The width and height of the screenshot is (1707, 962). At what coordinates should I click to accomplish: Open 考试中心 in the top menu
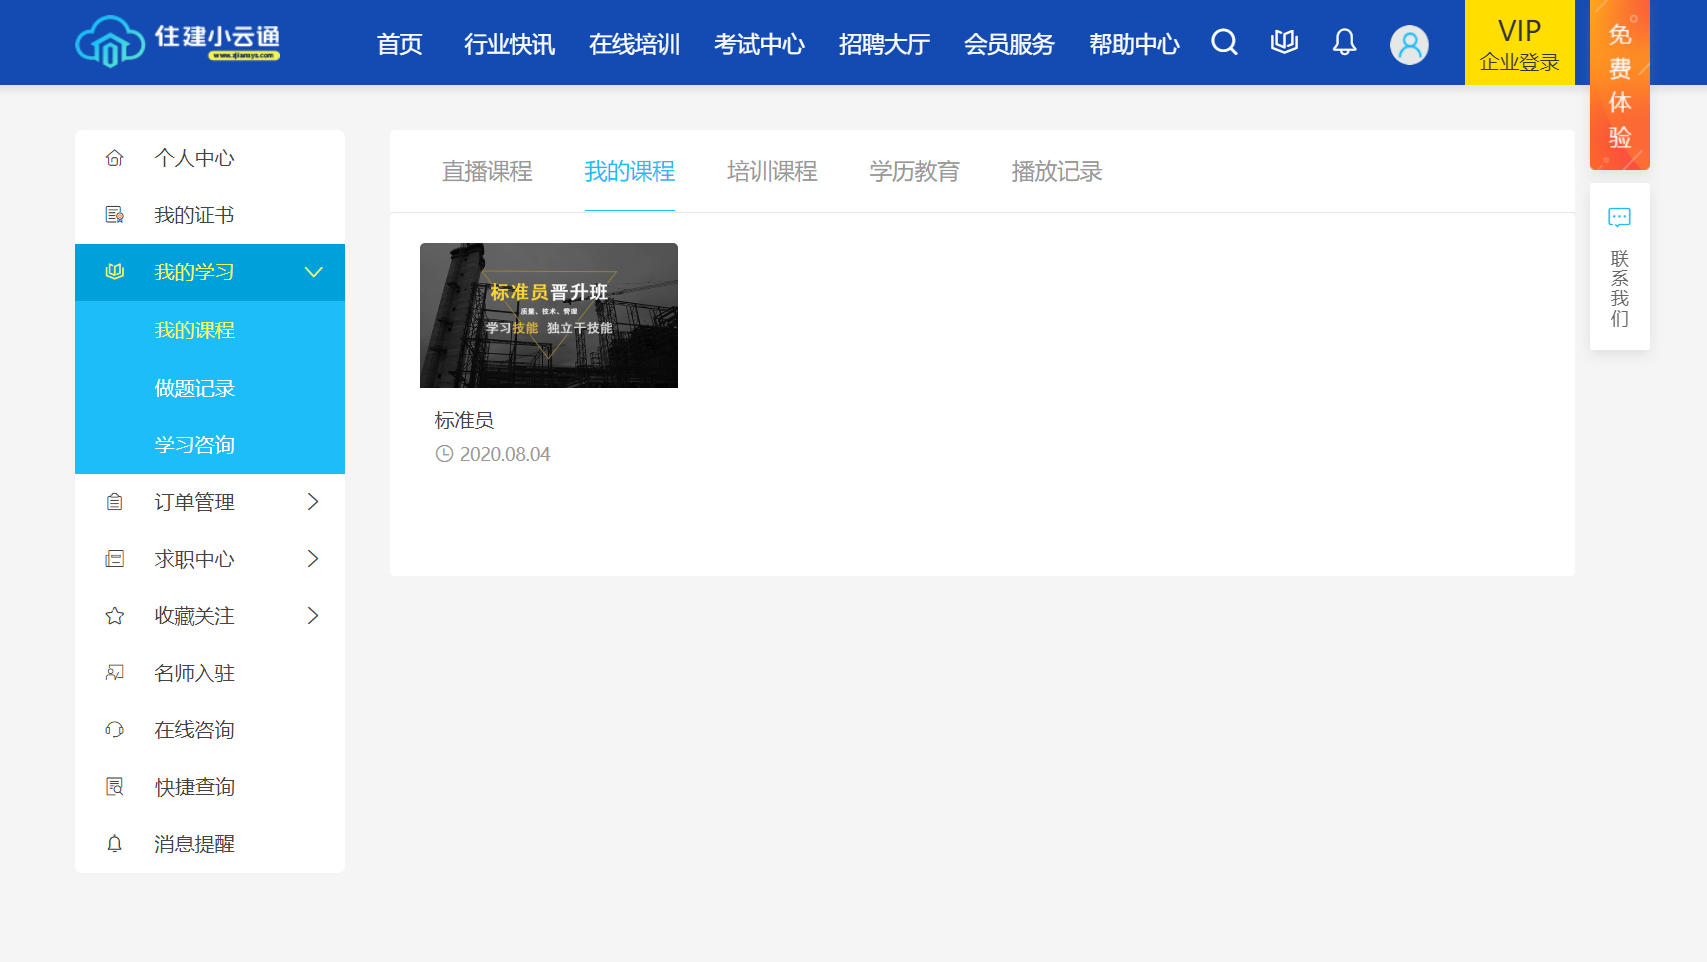click(759, 45)
